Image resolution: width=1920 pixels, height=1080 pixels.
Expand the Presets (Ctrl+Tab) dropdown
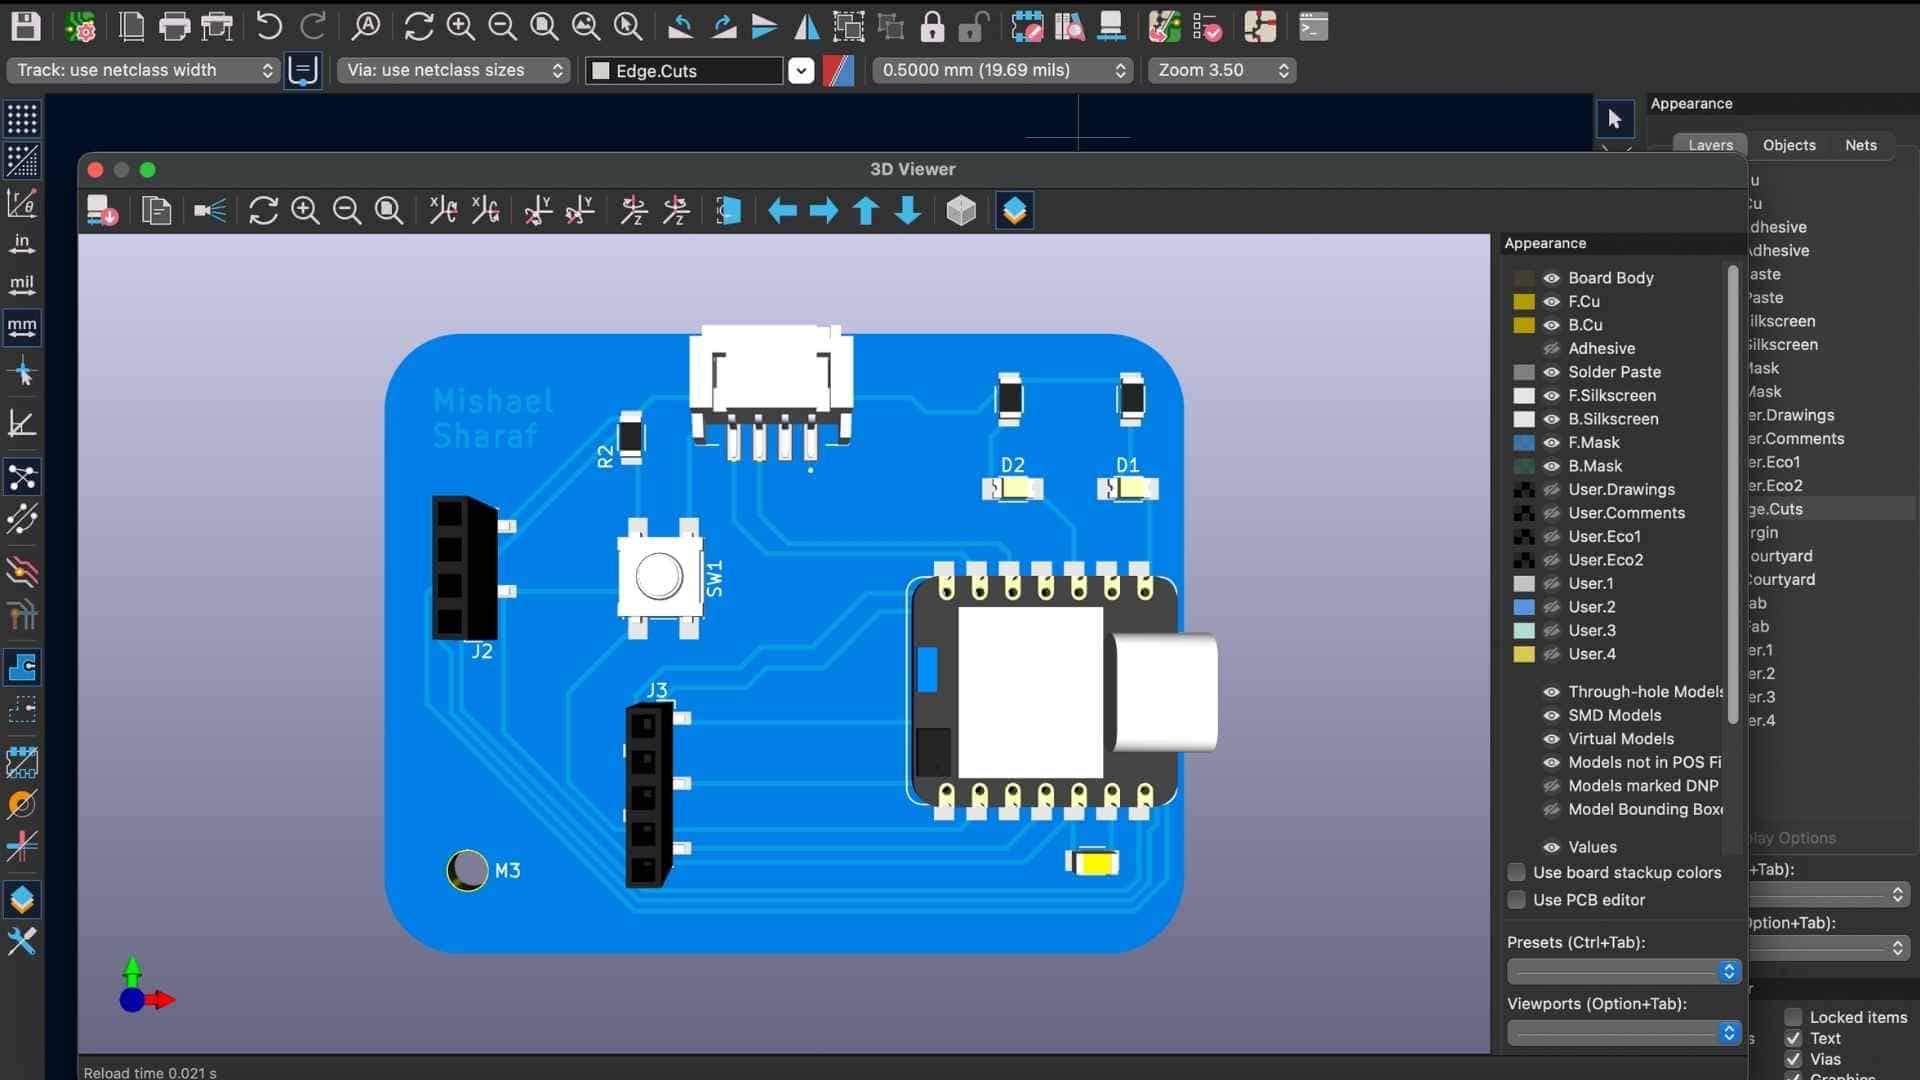click(1624, 971)
